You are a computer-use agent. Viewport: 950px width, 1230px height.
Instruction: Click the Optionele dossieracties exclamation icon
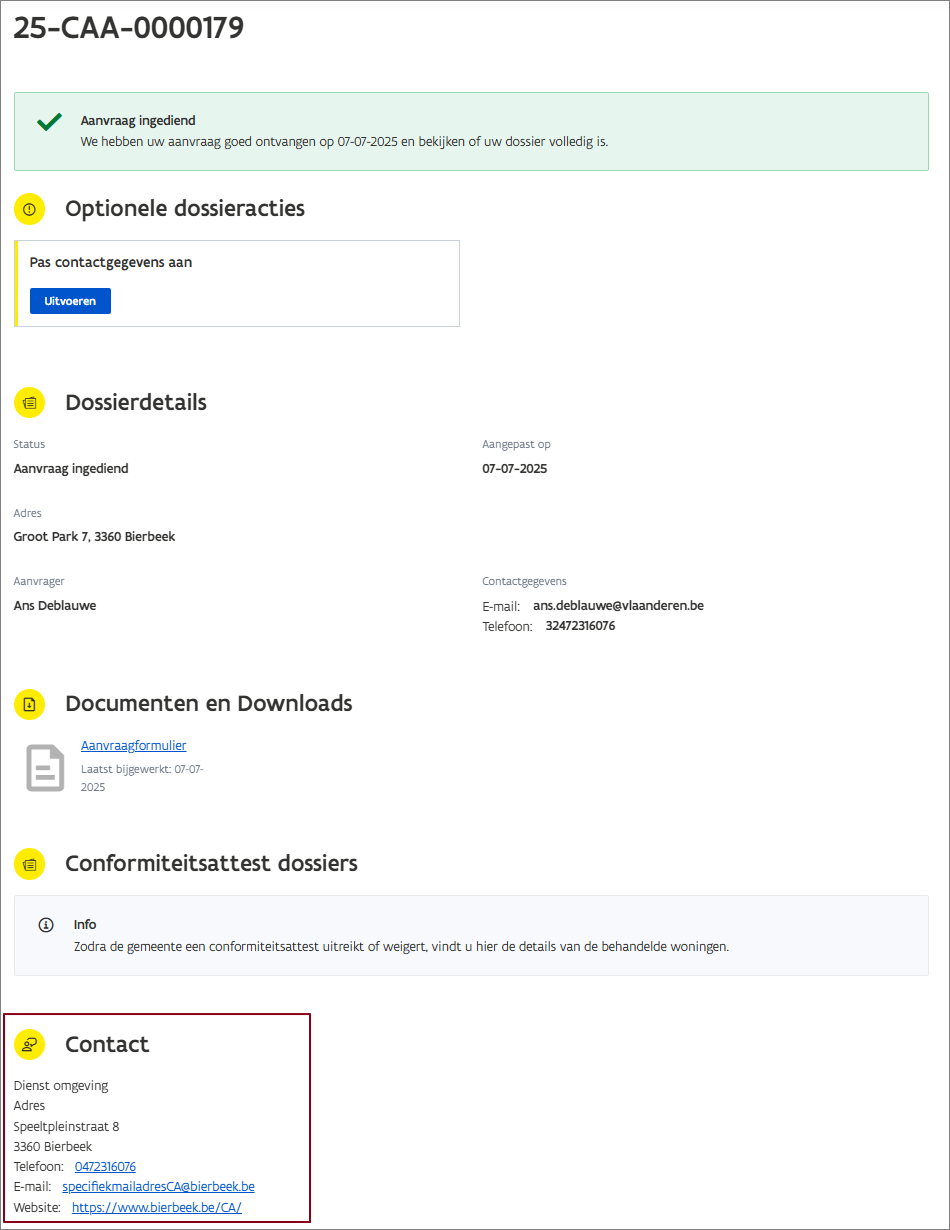pyautogui.click(x=30, y=209)
